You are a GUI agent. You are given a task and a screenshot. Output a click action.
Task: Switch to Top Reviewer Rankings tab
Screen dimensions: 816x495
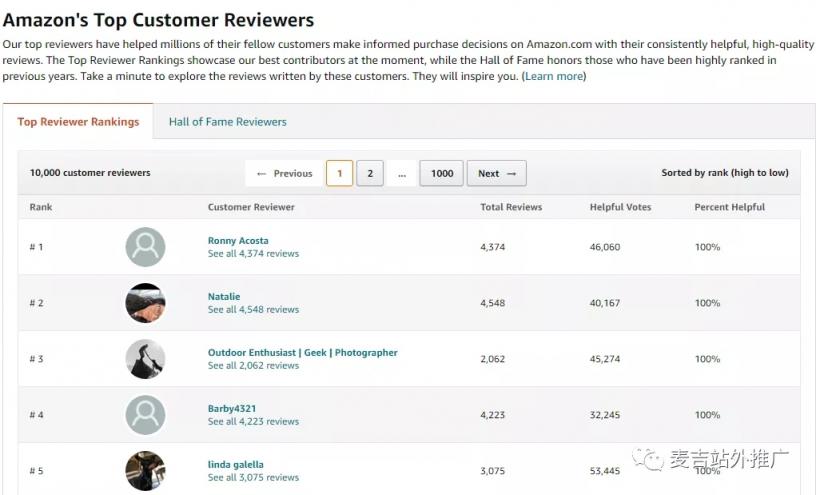pyautogui.click(x=78, y=121)
